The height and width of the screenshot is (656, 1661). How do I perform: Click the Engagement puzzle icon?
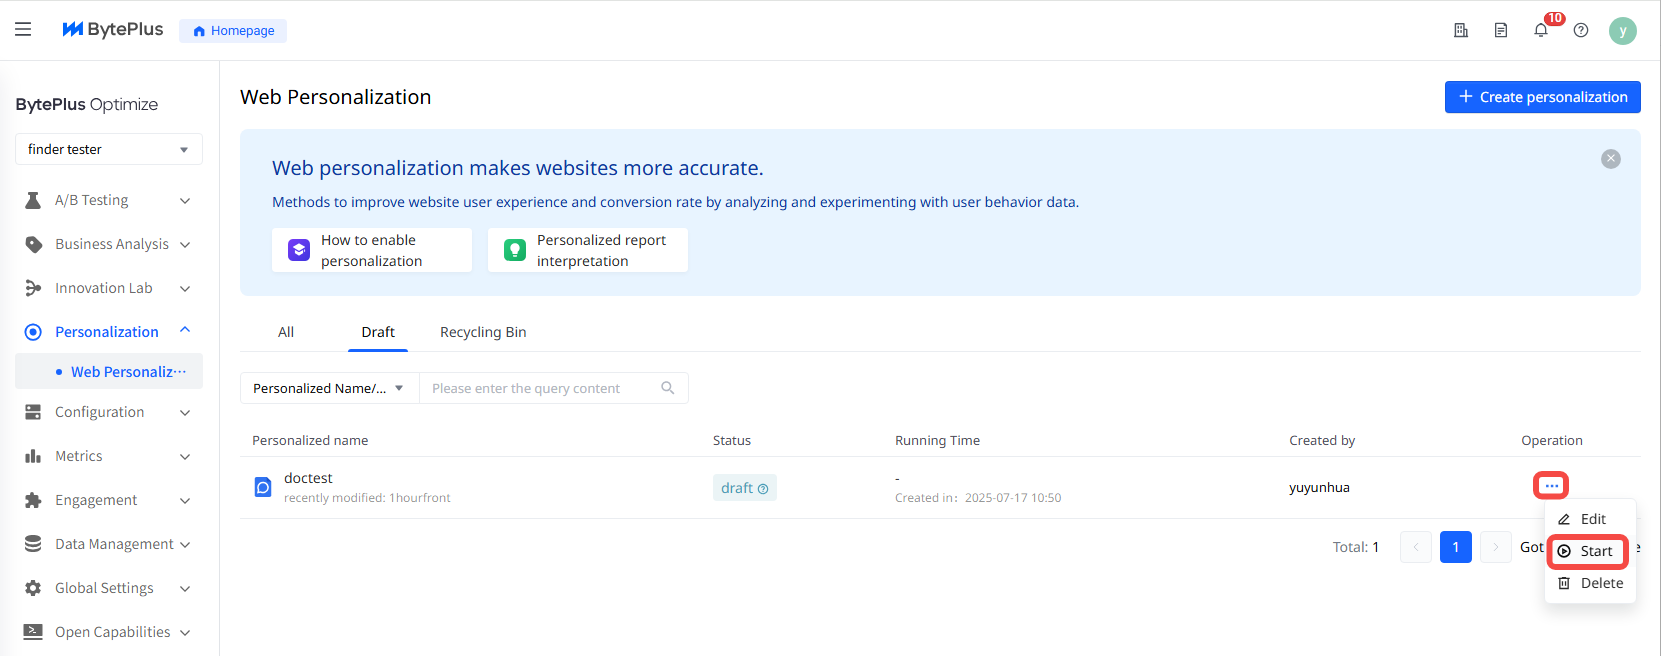pos(33,500)
